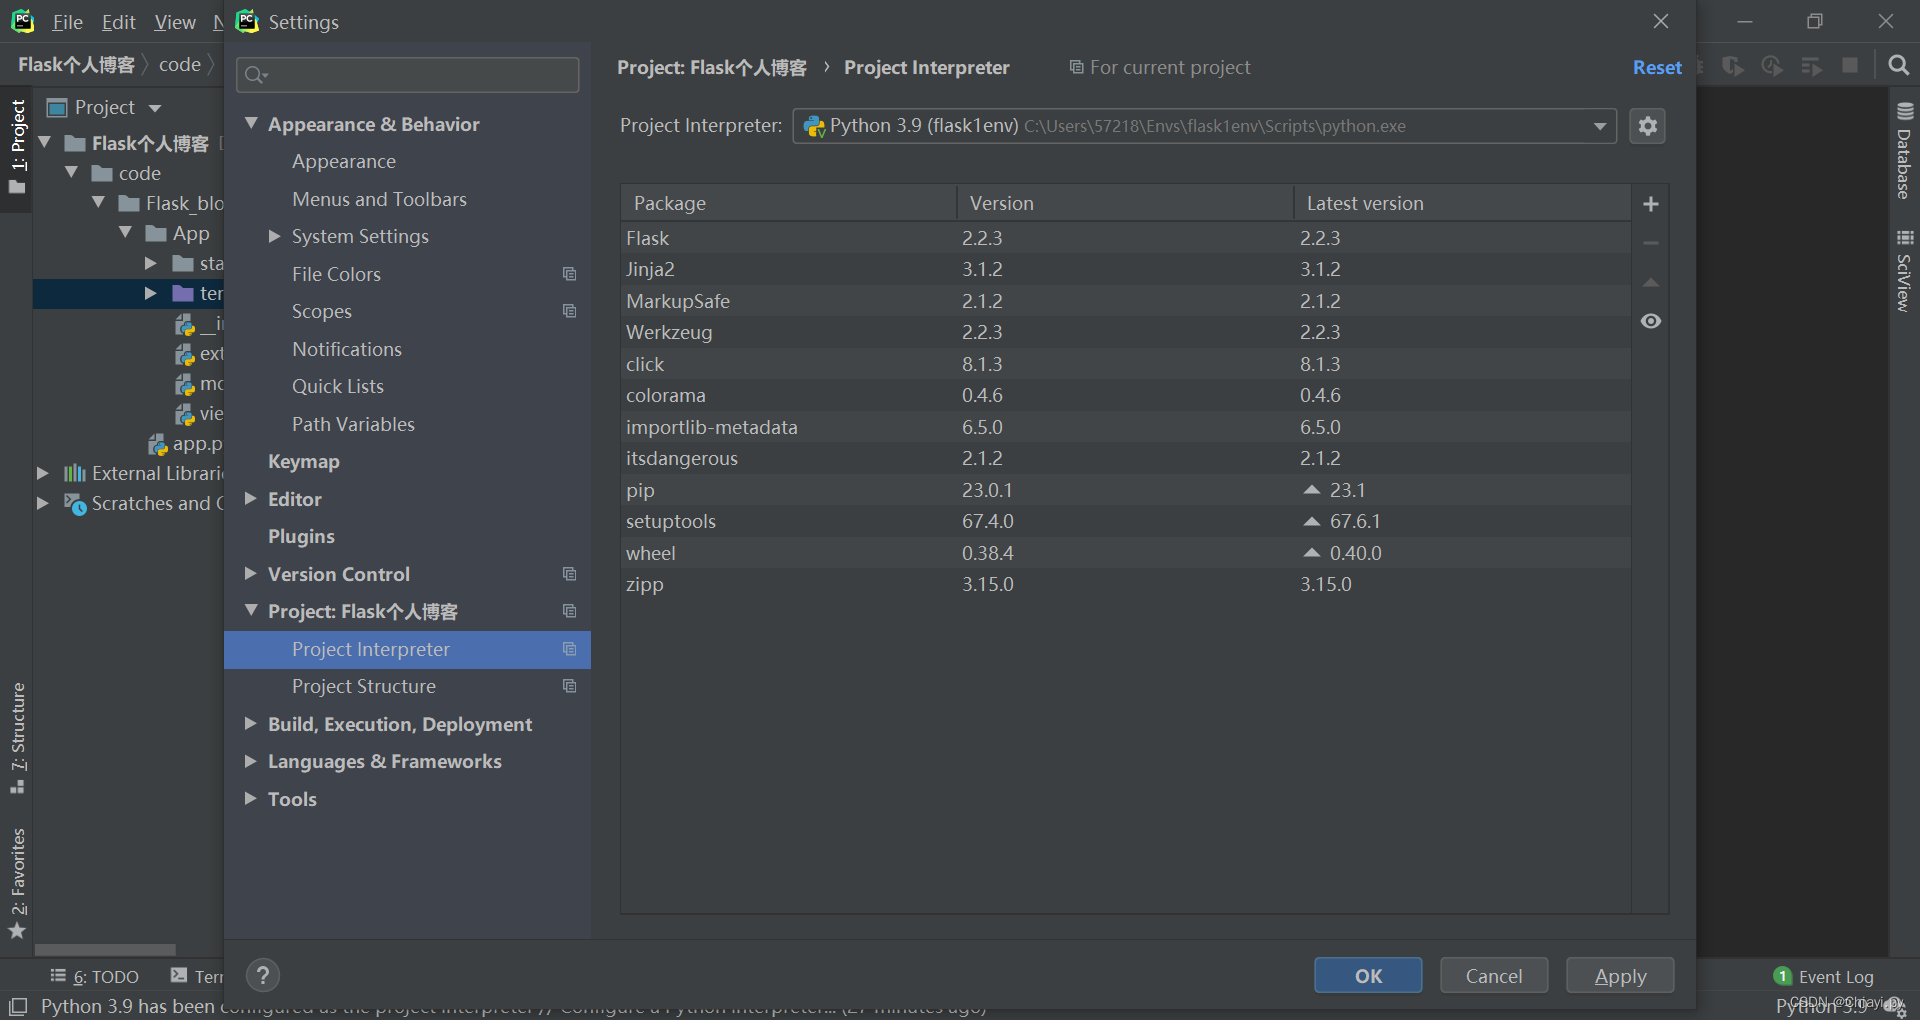Expand Version Control settings section

click(251, 573)
